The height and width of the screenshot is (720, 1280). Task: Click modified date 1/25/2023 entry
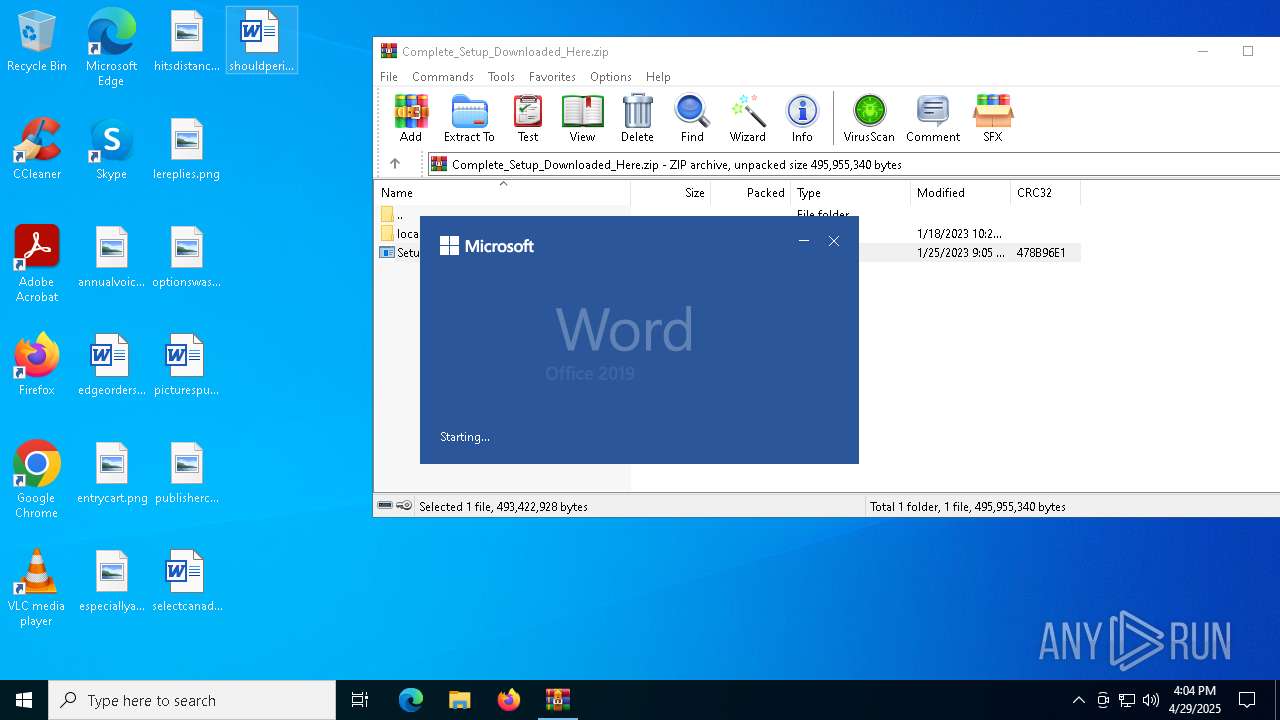tap(961, 253)
